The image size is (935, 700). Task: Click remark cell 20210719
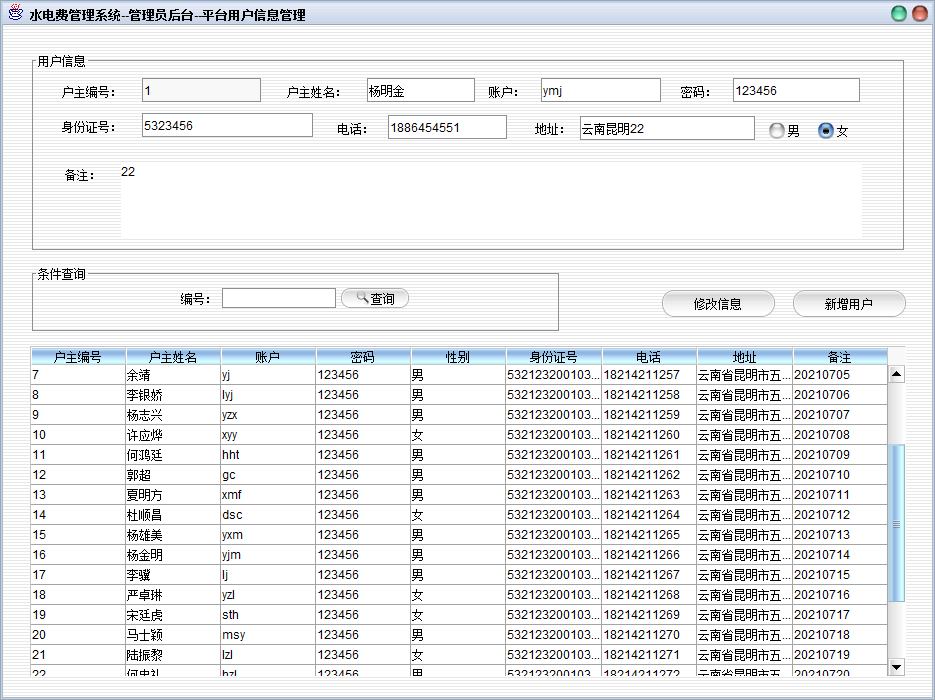tap(840, 655)
